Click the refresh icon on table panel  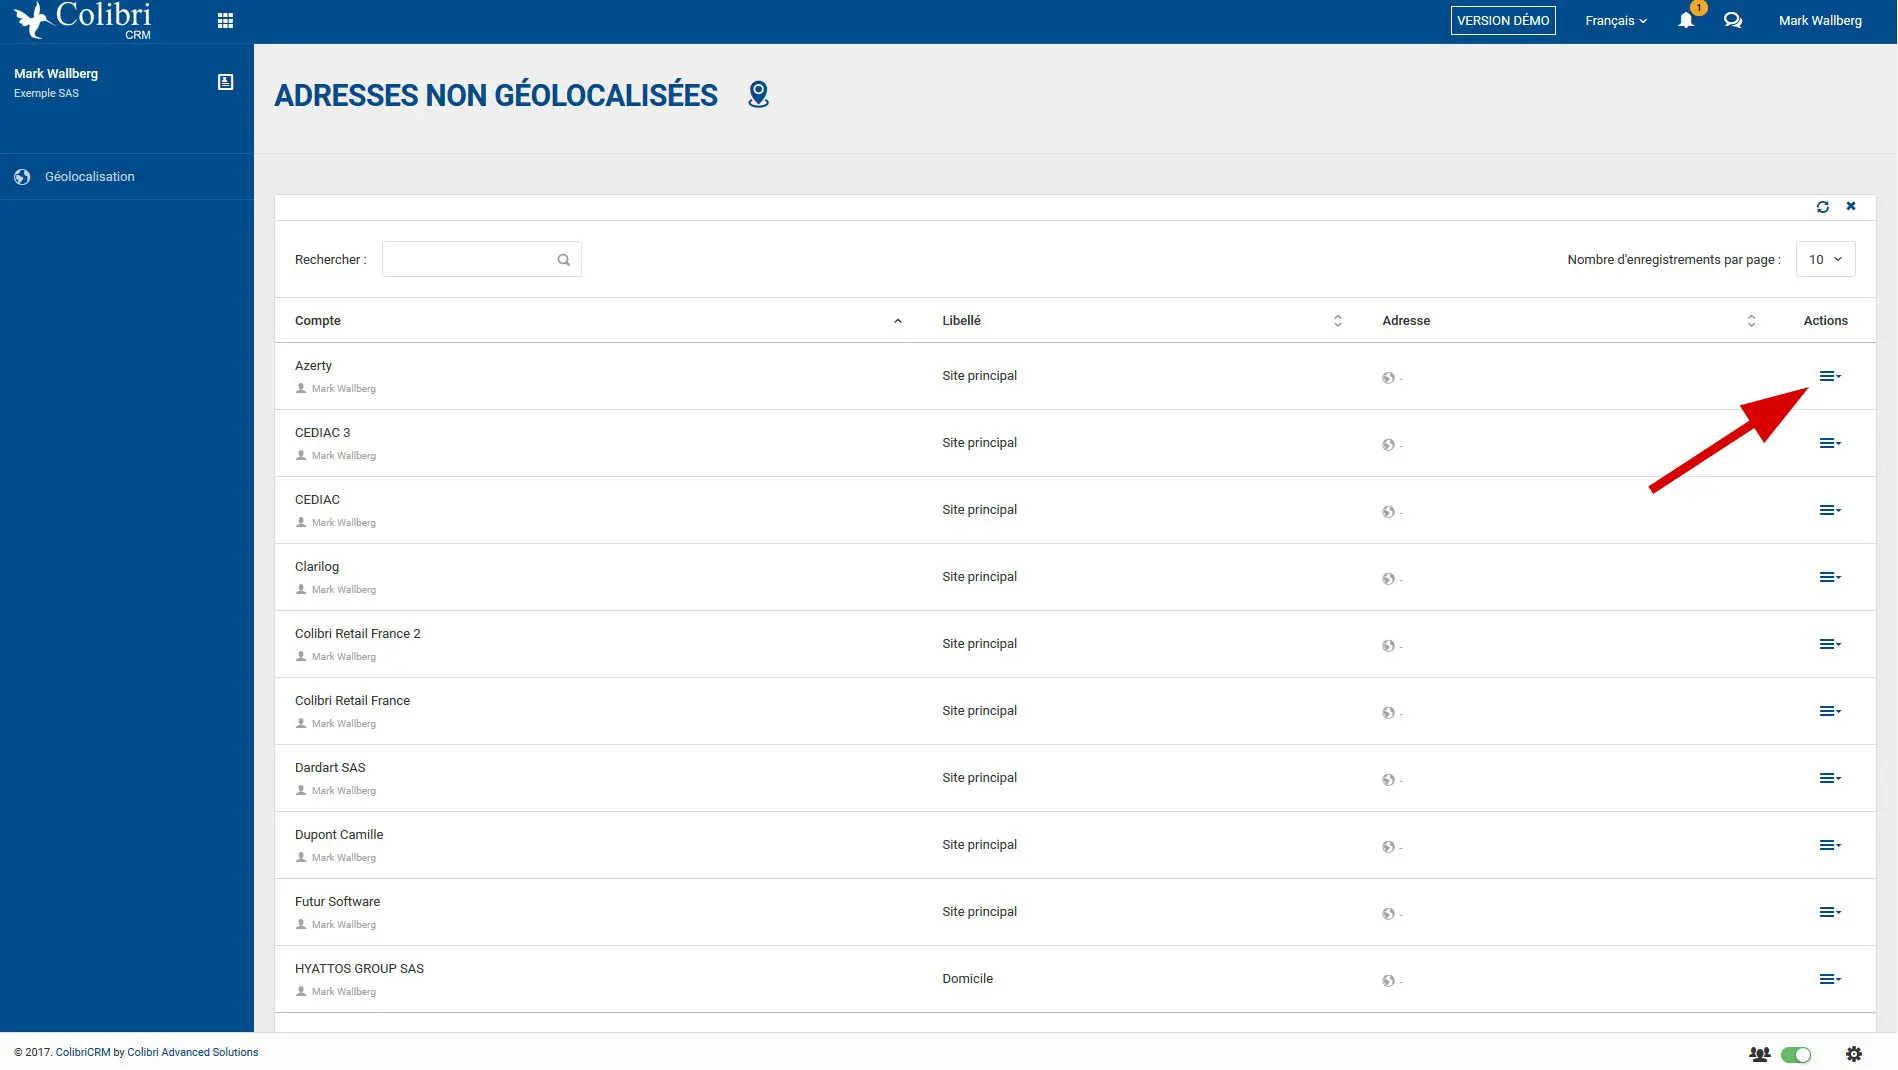tap(1823, 207)
